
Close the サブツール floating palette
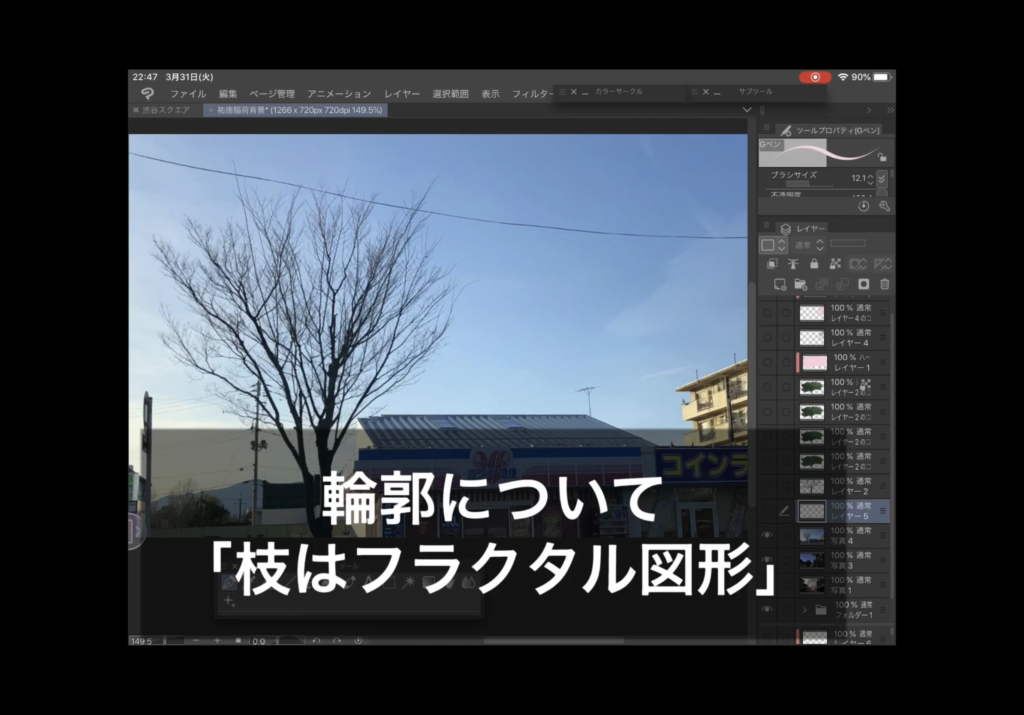(705, 92)
